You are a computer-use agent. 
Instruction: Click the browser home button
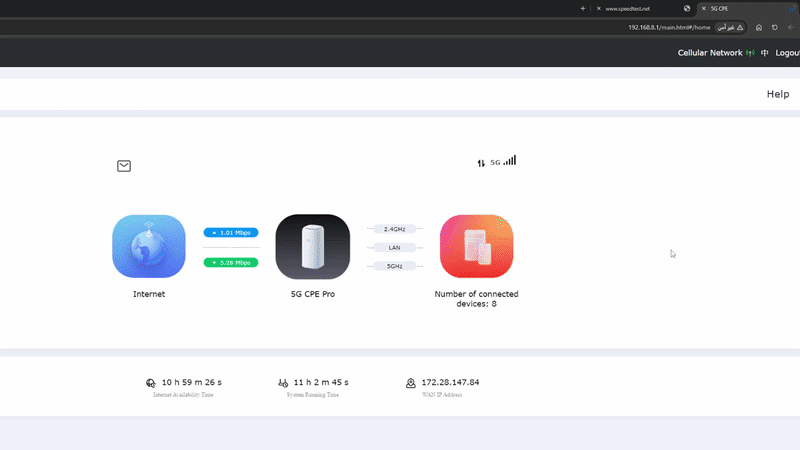tap(759, 28)
